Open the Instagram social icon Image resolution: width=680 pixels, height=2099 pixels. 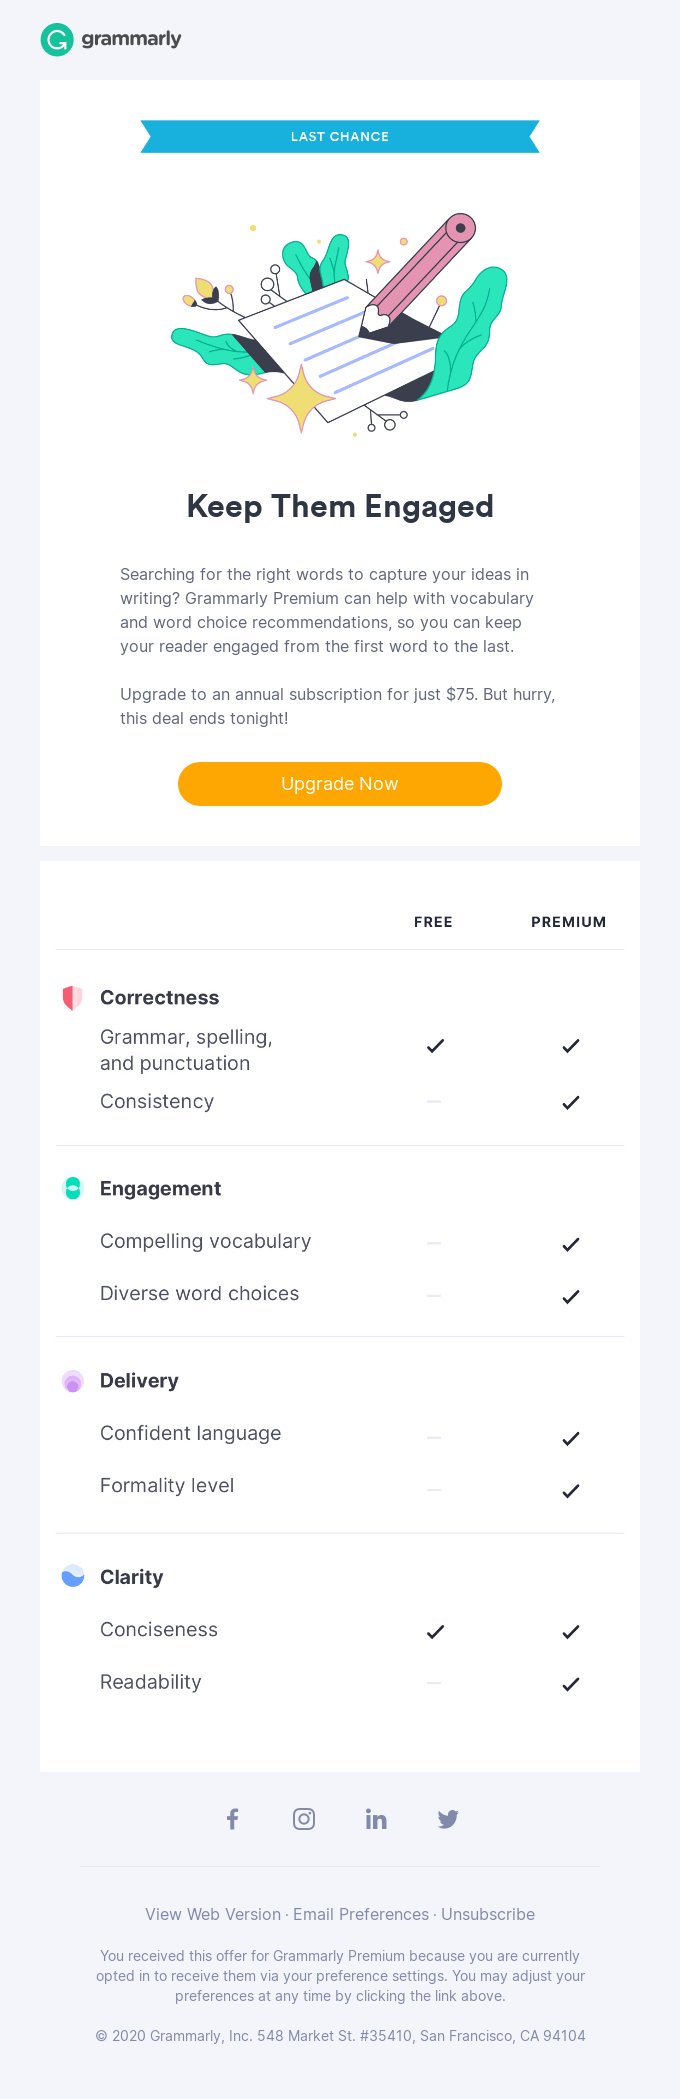(304, 1819)
